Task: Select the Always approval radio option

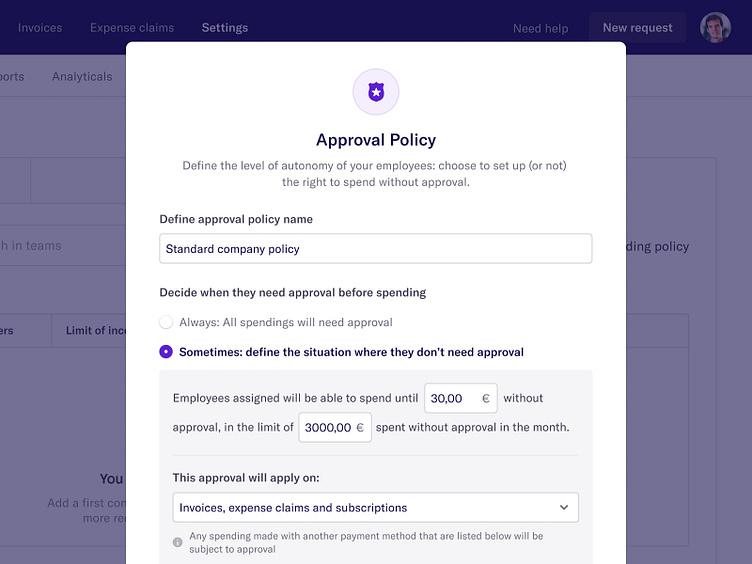Action: [166, 322]
